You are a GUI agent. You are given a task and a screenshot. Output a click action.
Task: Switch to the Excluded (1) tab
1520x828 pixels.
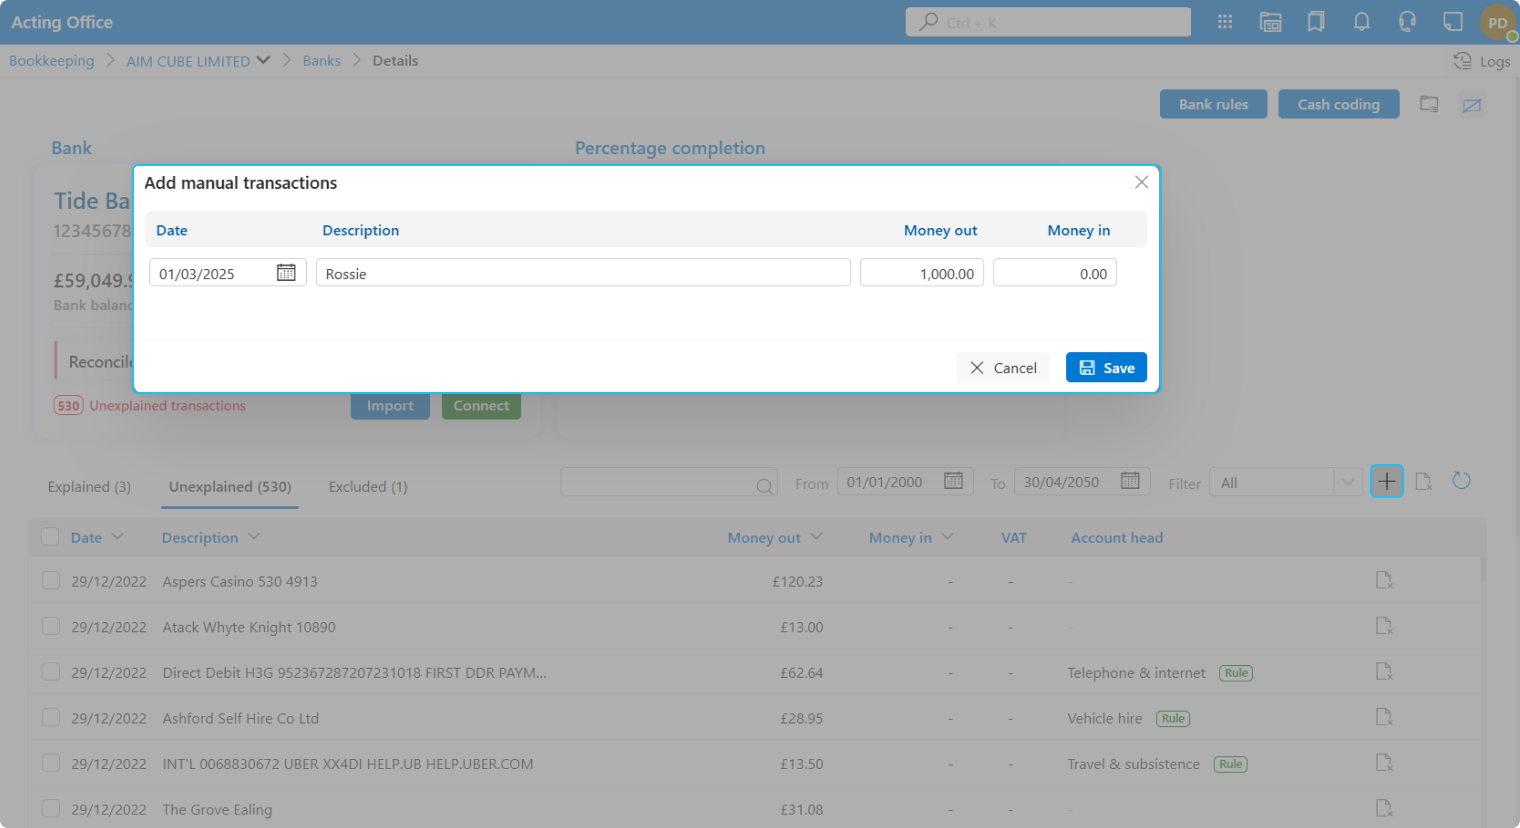[368, 487]
